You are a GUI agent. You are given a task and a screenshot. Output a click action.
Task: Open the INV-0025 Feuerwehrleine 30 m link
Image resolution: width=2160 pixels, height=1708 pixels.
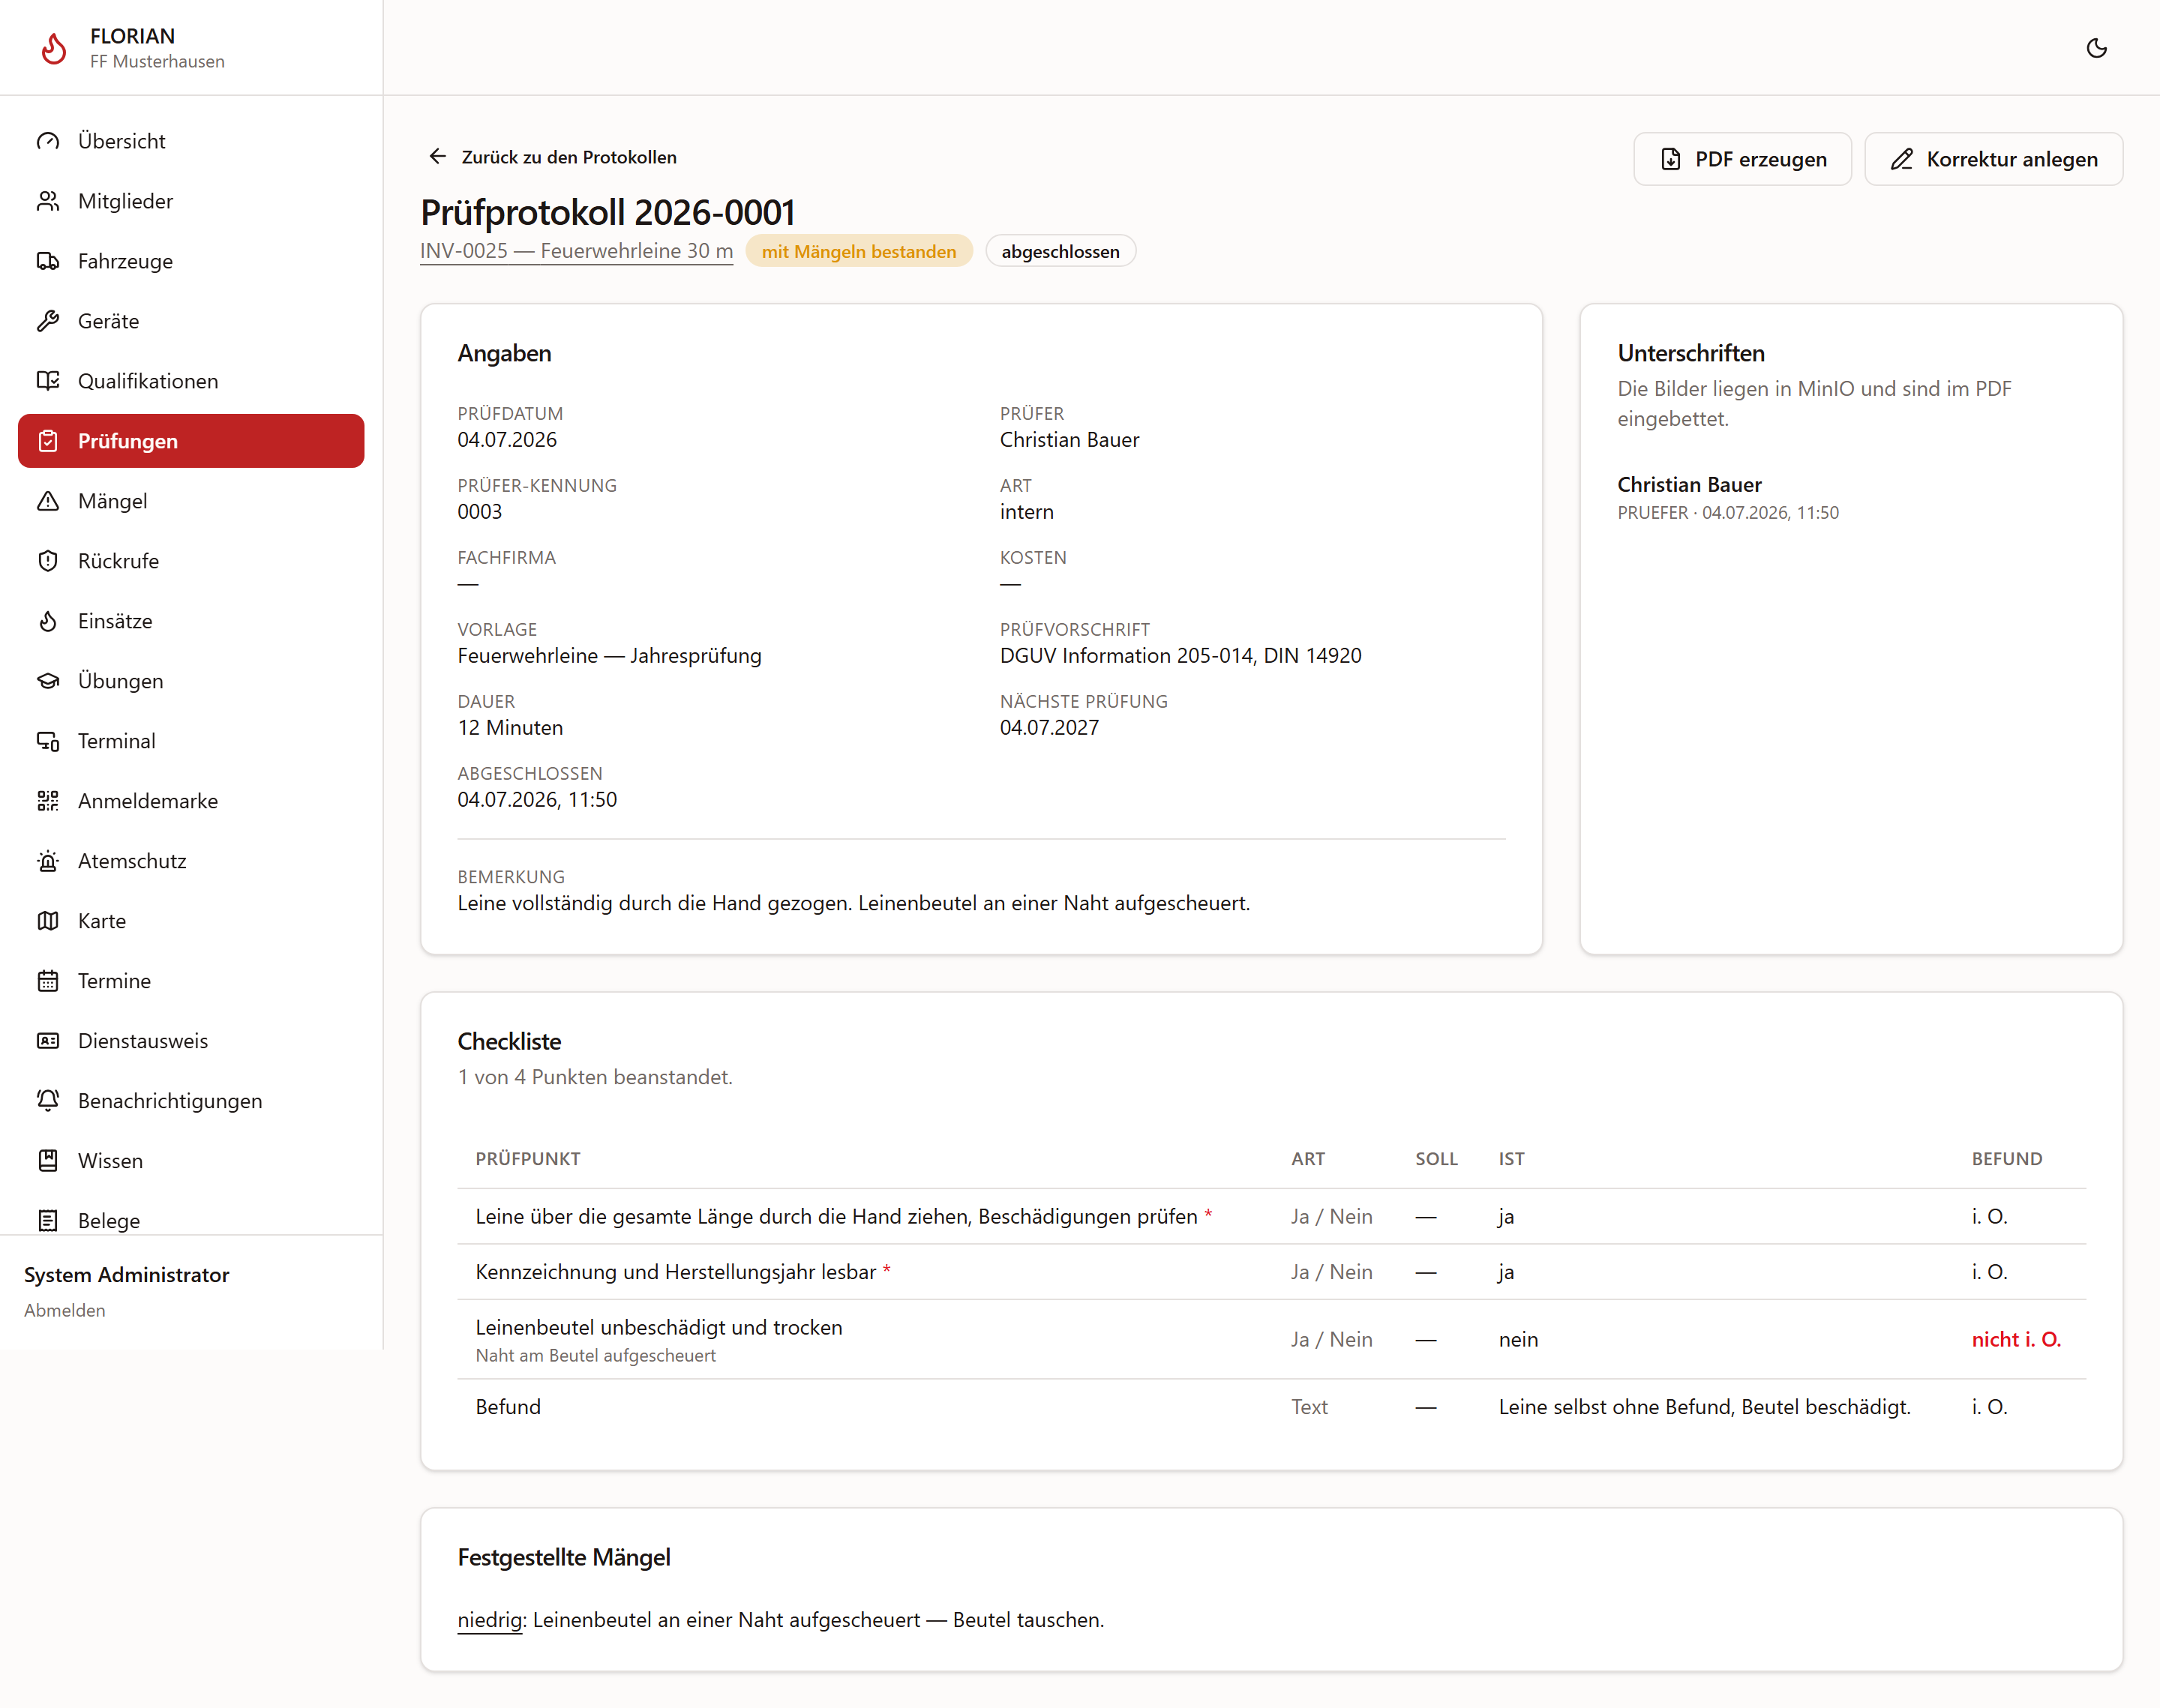click(x=576, y=251)
